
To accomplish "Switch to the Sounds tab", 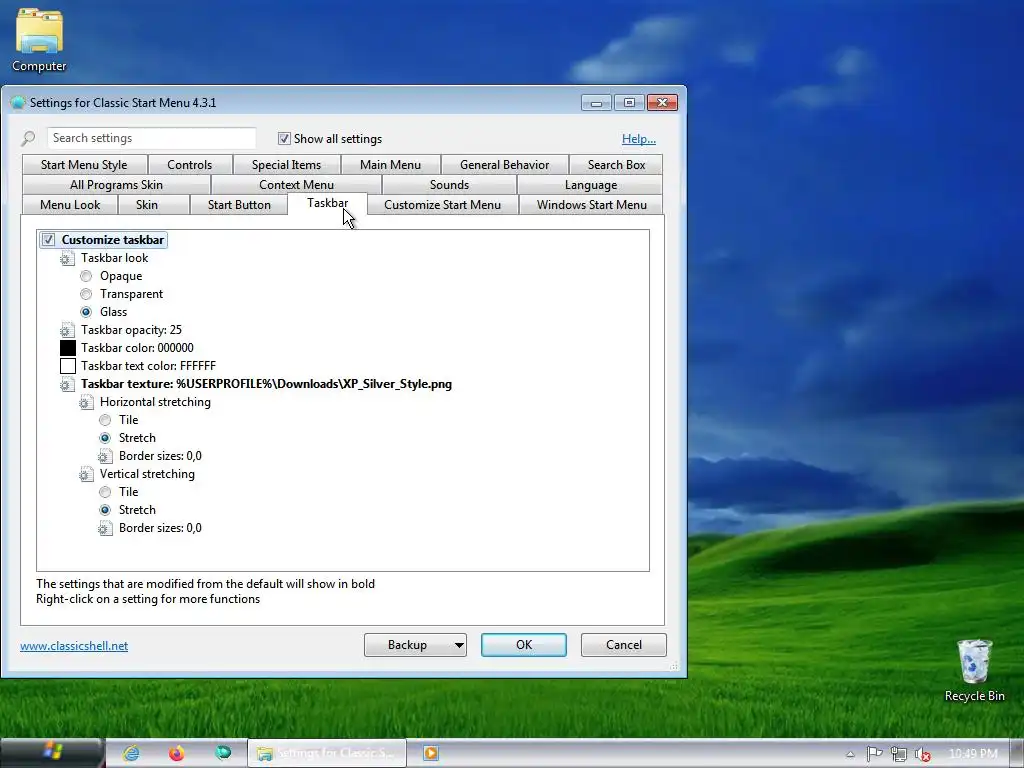I will click(449, 185).
